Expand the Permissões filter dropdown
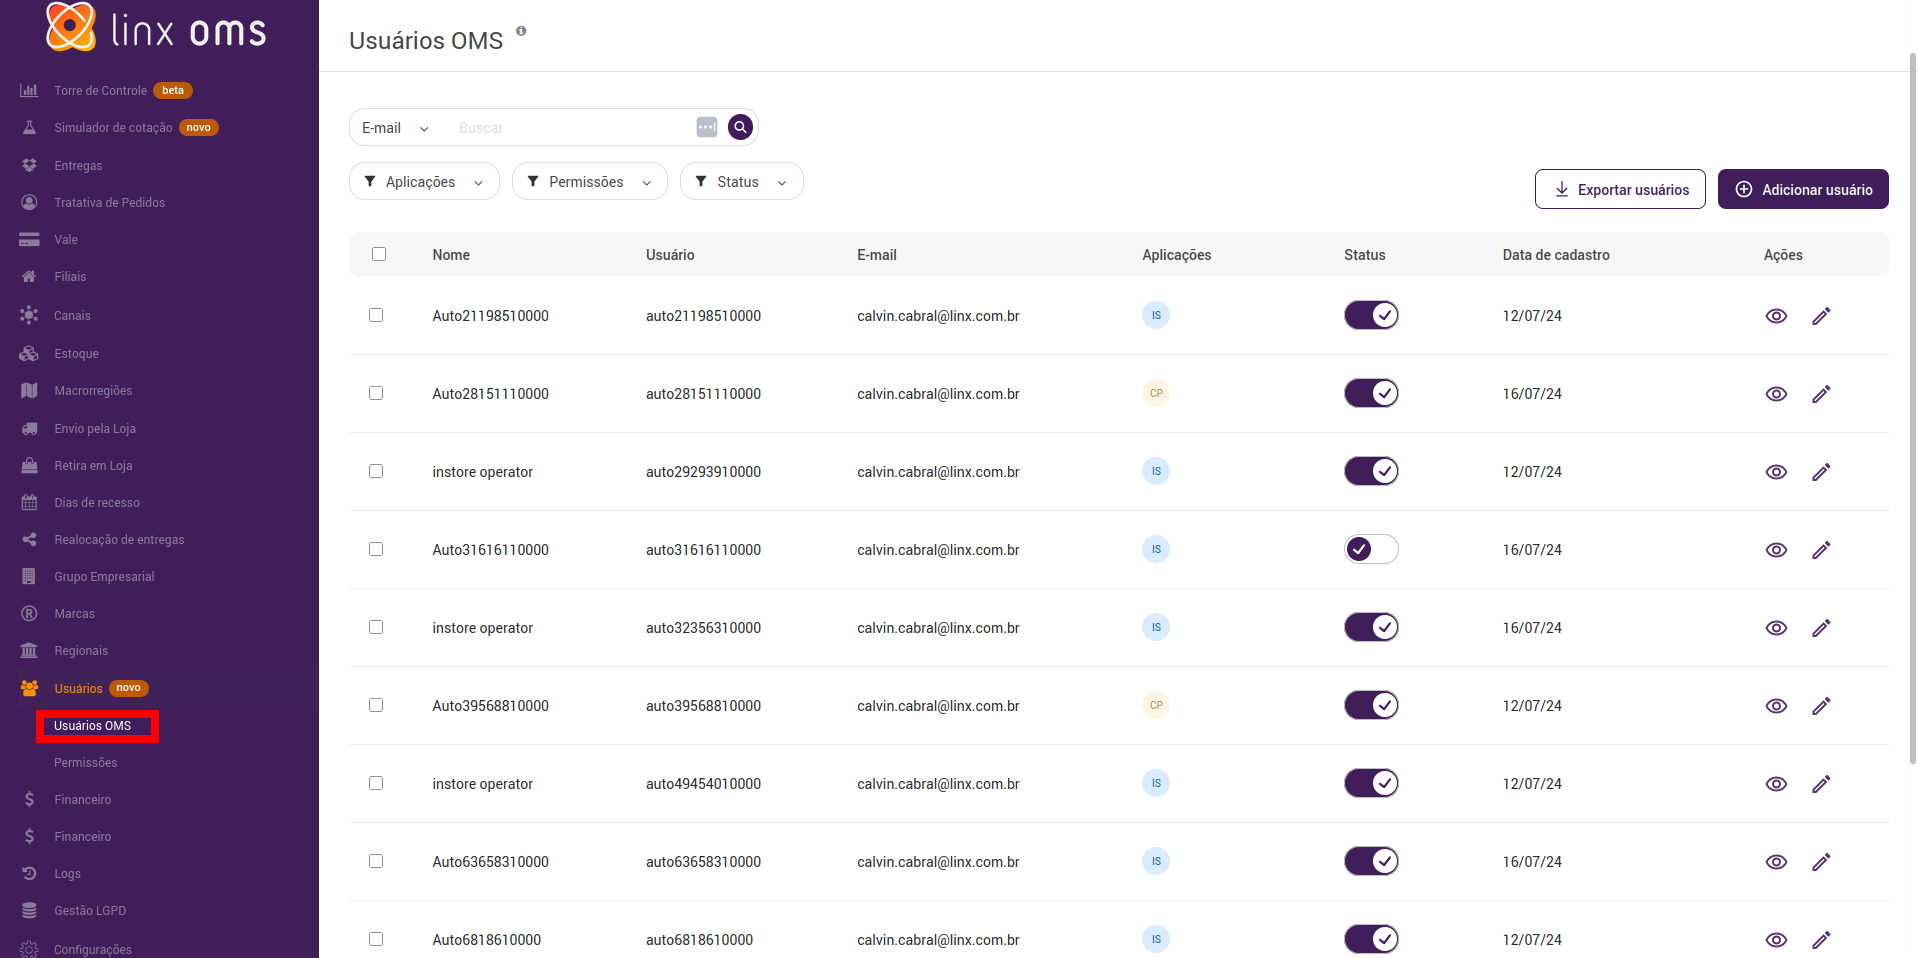 point(589,182)
